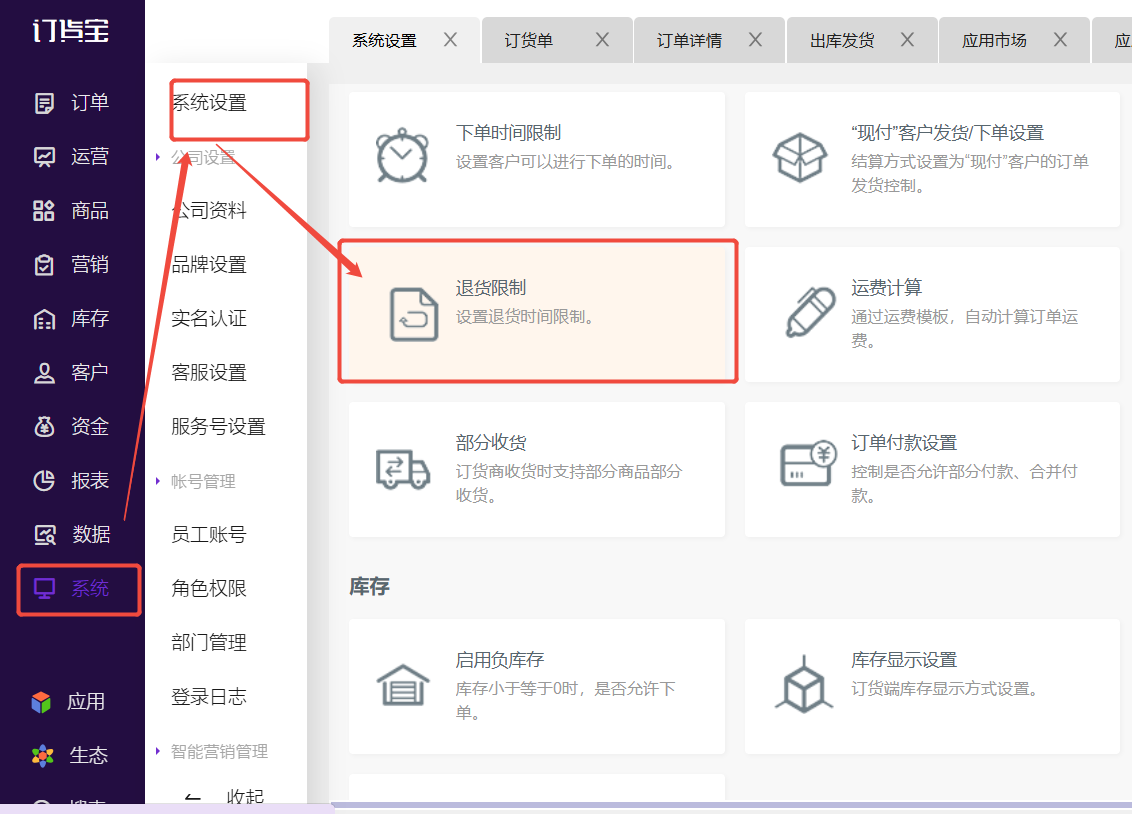The width and height of the screenshot is (1132, 814).
Task: Click the 订货宝 logo
Action: (71, 30)
